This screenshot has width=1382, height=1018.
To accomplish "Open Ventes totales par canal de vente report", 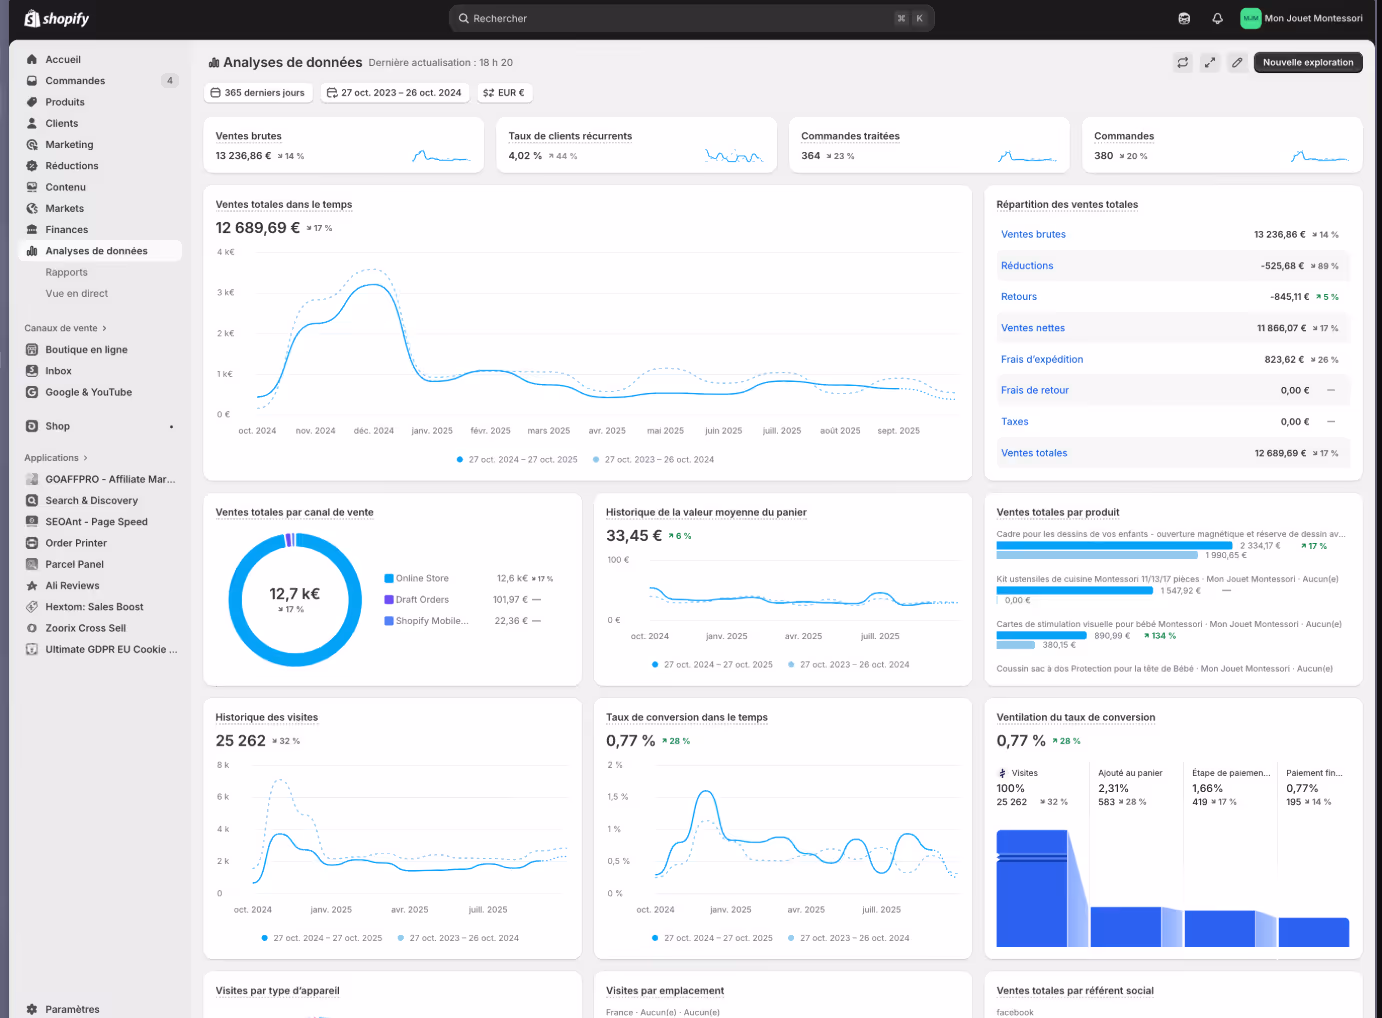I will point(295,512).
